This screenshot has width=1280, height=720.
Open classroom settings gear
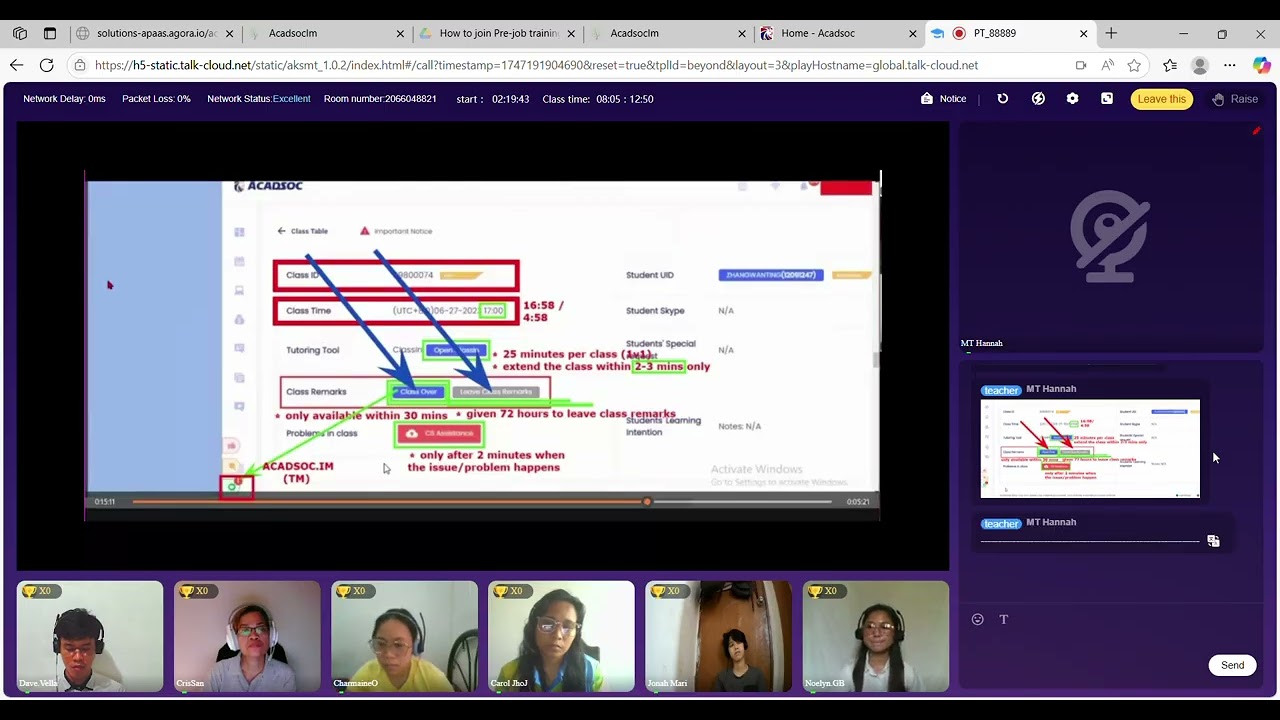pos(1072,99)
